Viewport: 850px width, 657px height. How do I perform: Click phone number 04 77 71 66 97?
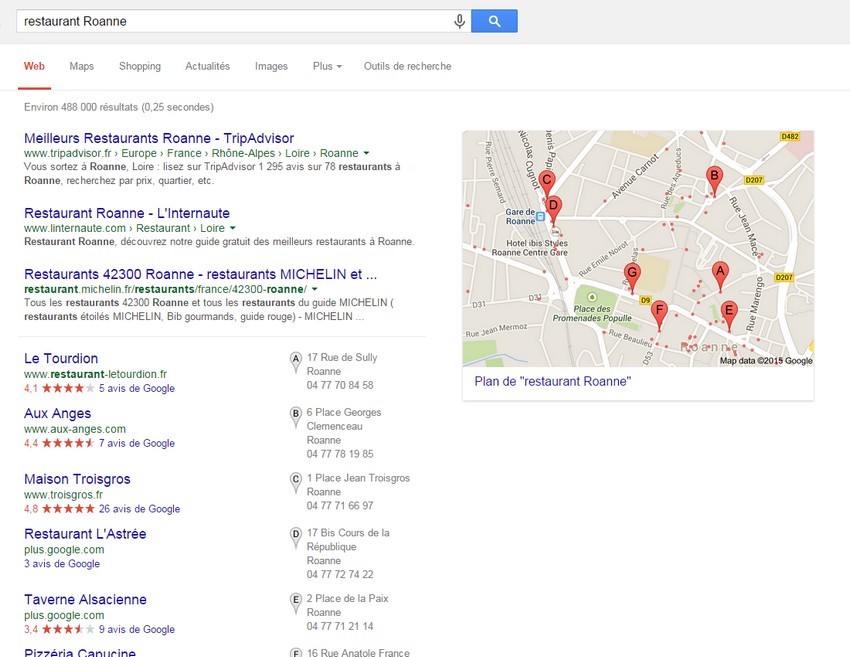(340, 505)
